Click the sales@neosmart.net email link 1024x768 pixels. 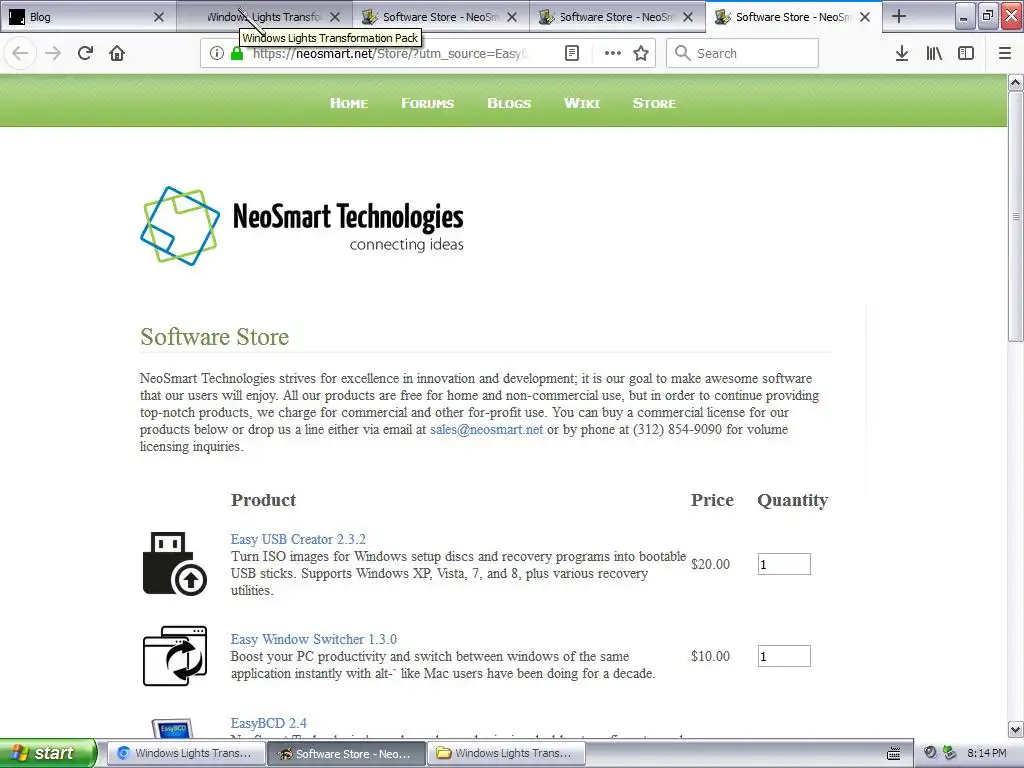pos(487,430)
